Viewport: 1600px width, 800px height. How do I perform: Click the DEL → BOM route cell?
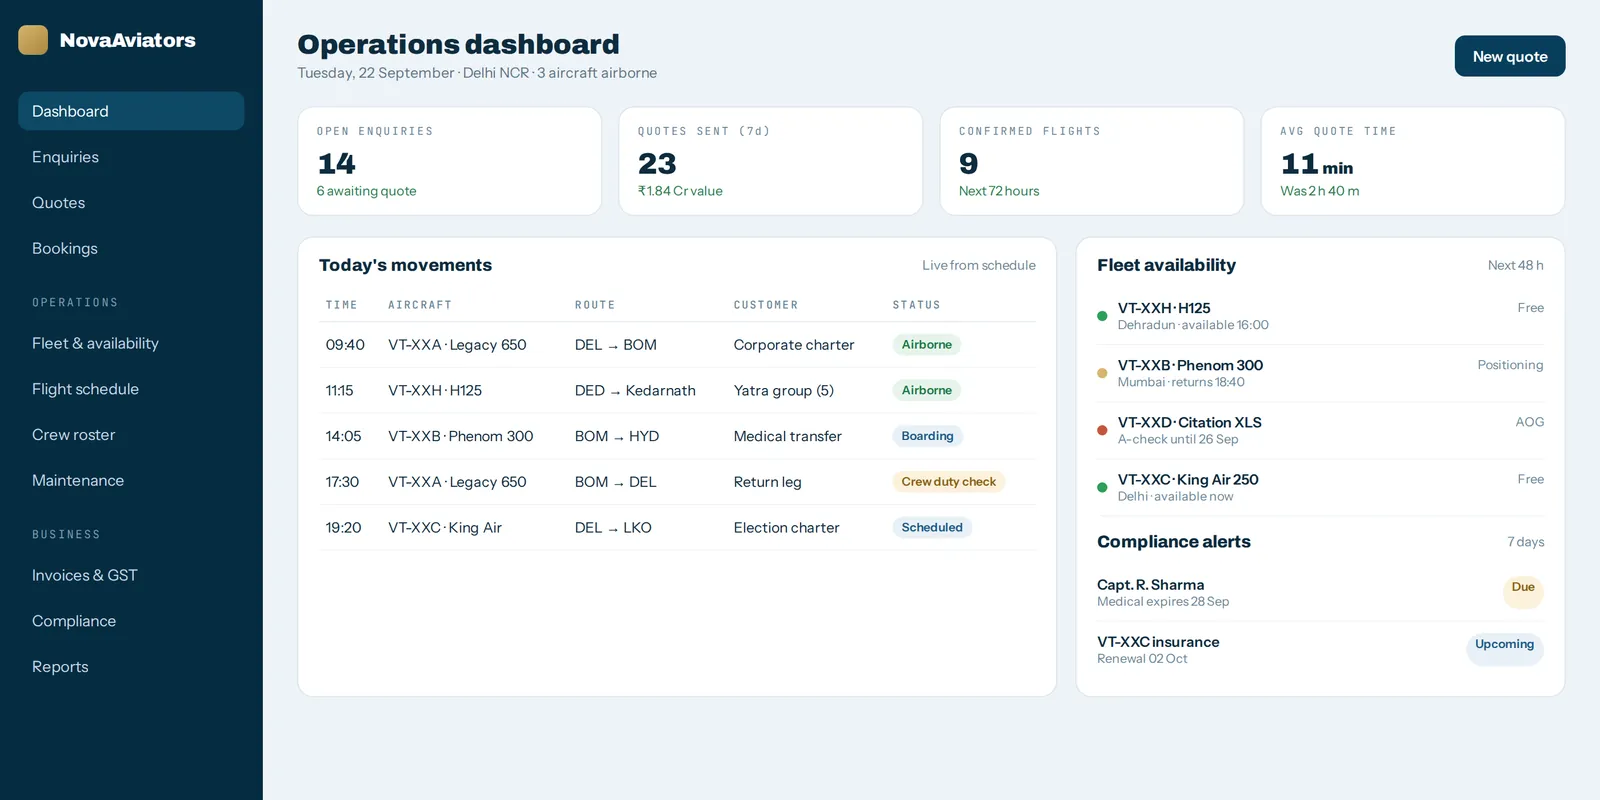coord(616,345)
